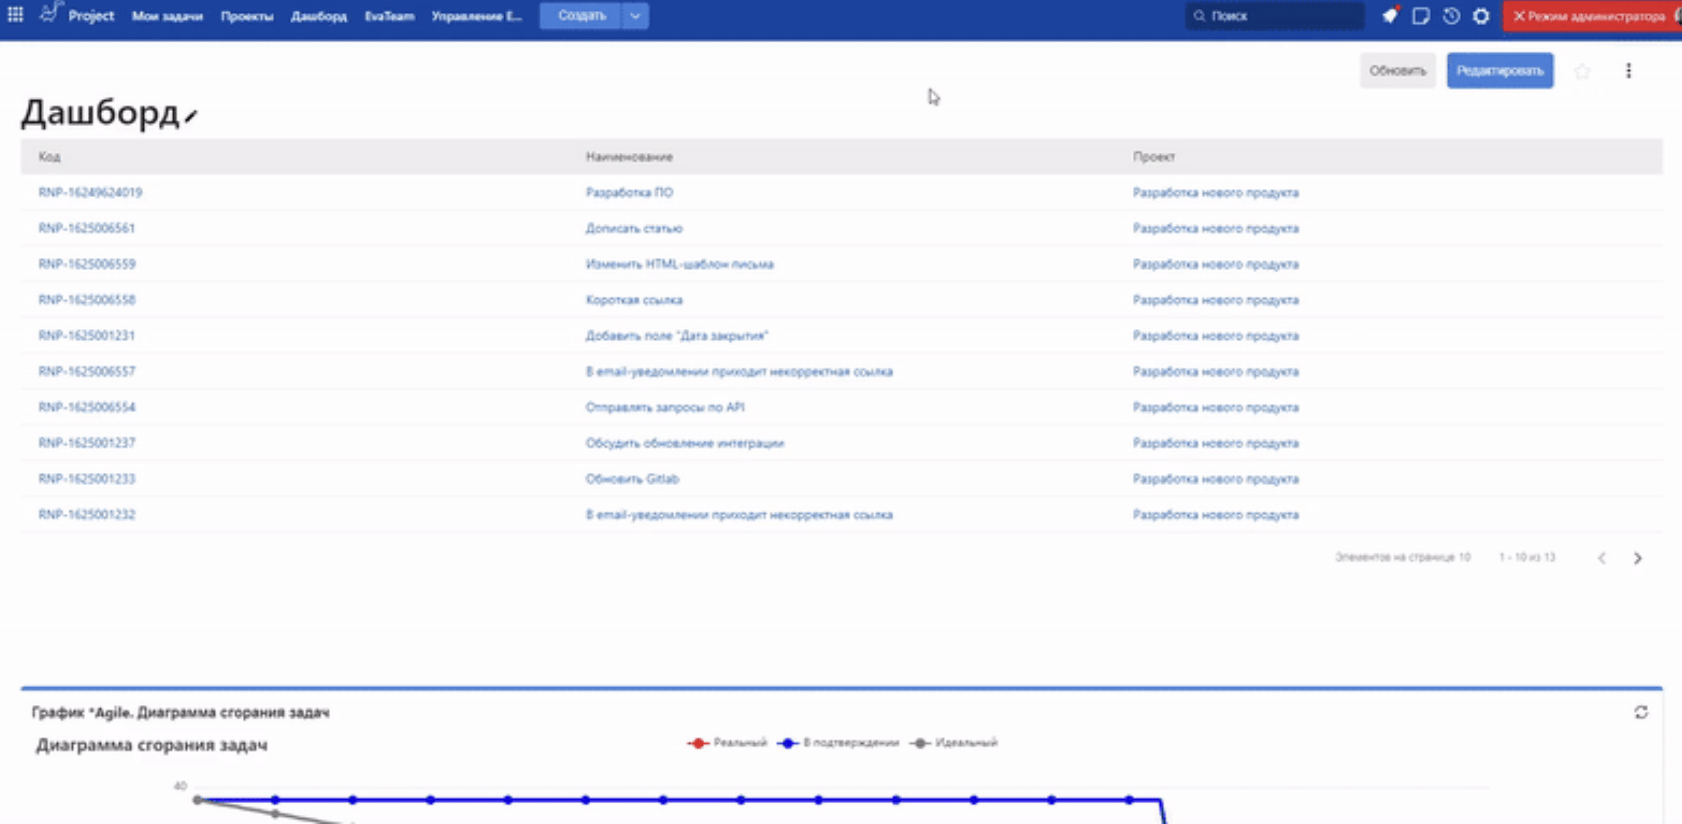Open the Разработка ПО task link

click(x=629, y=193)
